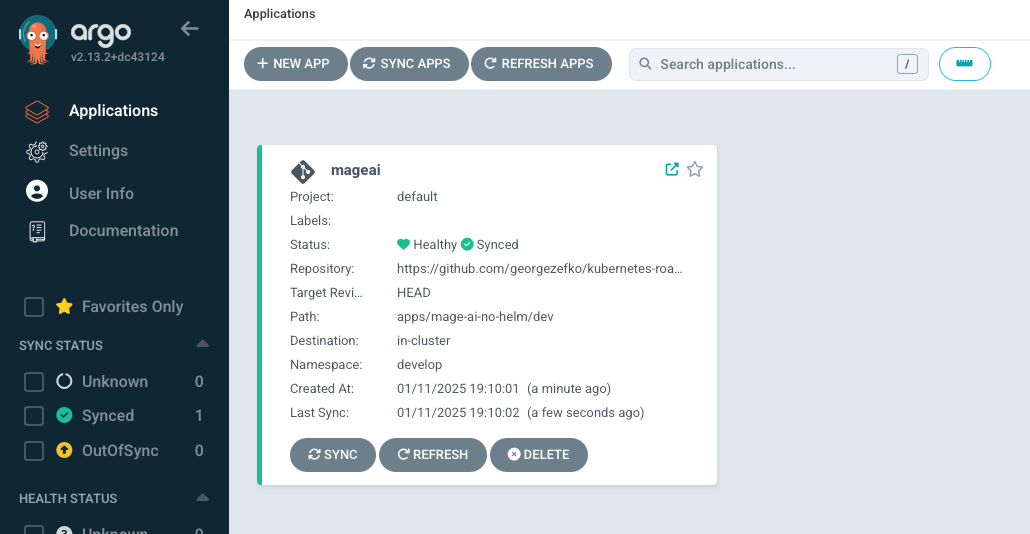The height and width of the screenshot is (534, 1030).
Task: Click the Argo octopus logo
Action: (x=37, y=39)
